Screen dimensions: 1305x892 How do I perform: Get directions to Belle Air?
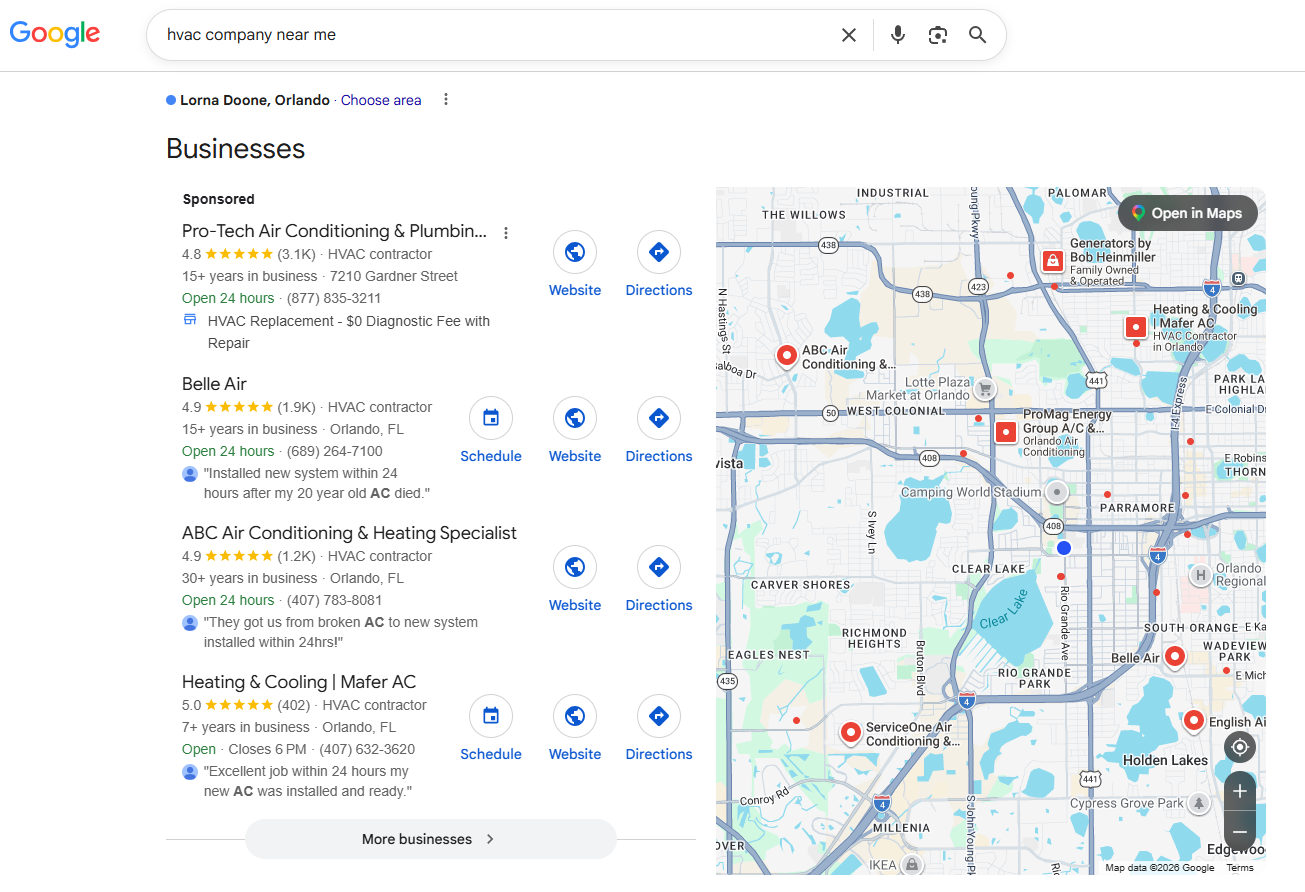pos(659,418)
